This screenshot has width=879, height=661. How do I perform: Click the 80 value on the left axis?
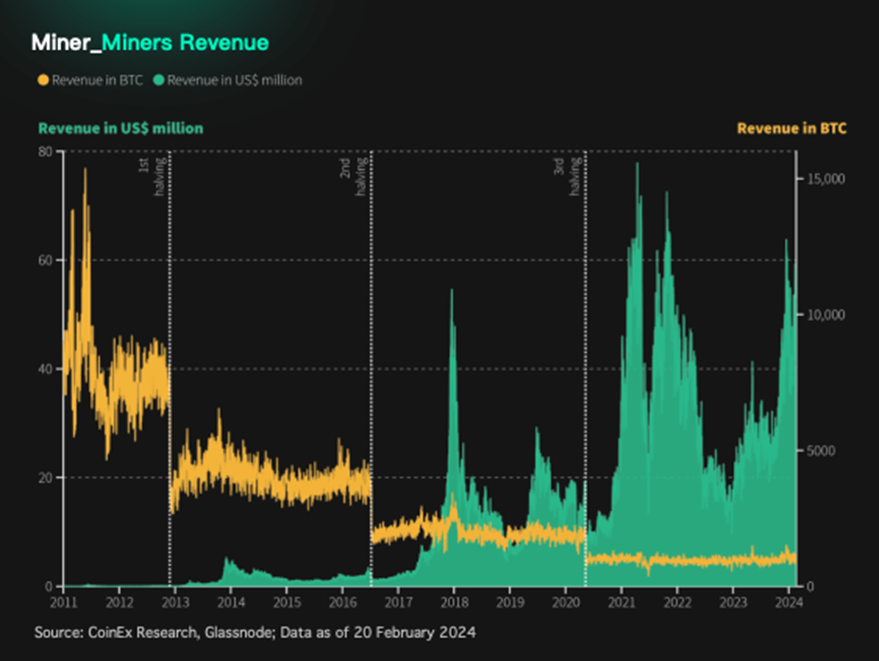[x=46, y=151]
